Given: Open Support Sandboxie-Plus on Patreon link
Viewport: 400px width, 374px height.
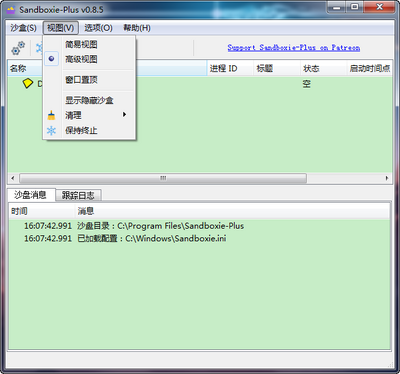Looking at the screenshot, I should (x=294, y=48).
